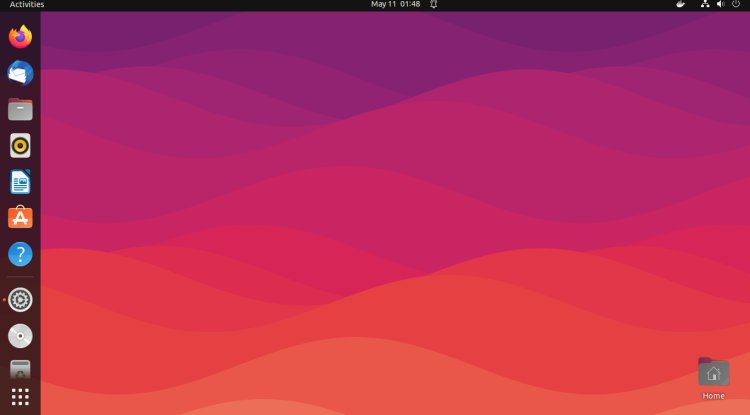Open the Help question-mark icon
Screen dimensions: 750x415
click(x=20, y=254)
